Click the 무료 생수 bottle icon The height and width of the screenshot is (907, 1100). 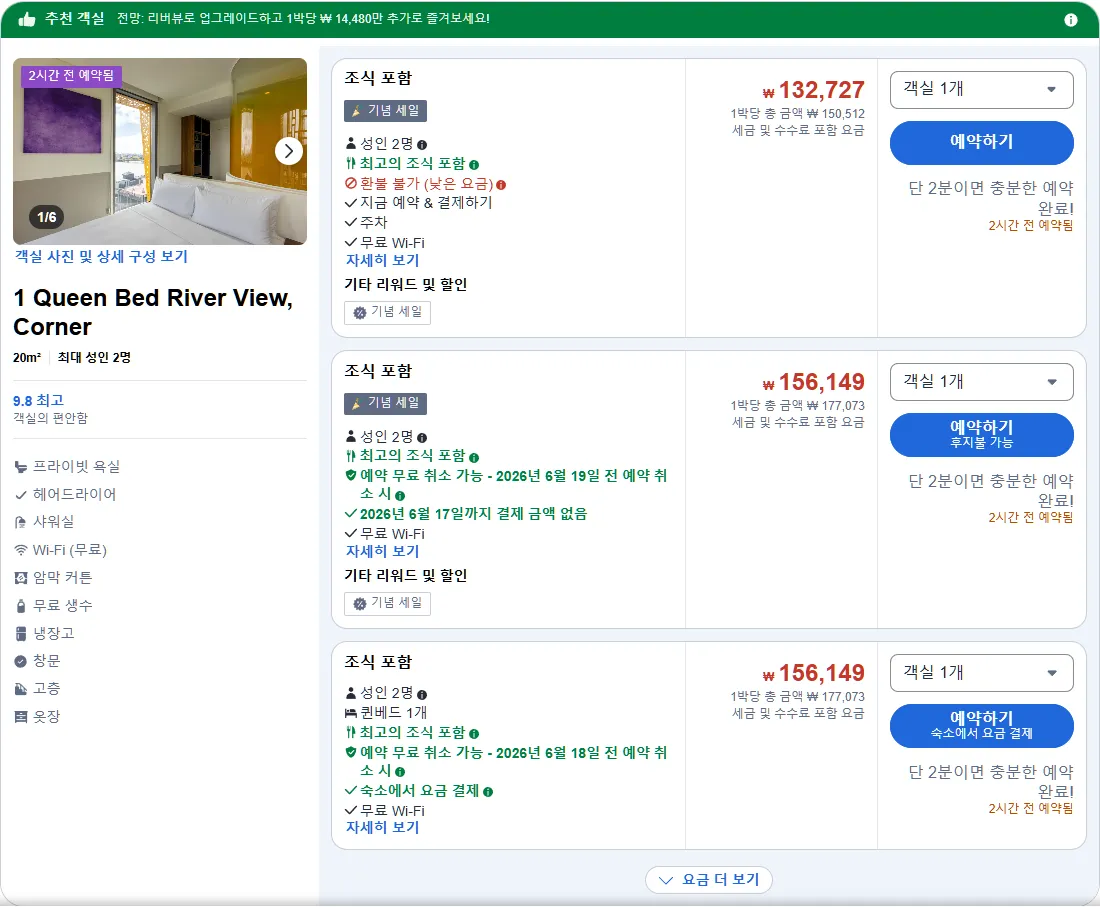(x=21, y=606)
